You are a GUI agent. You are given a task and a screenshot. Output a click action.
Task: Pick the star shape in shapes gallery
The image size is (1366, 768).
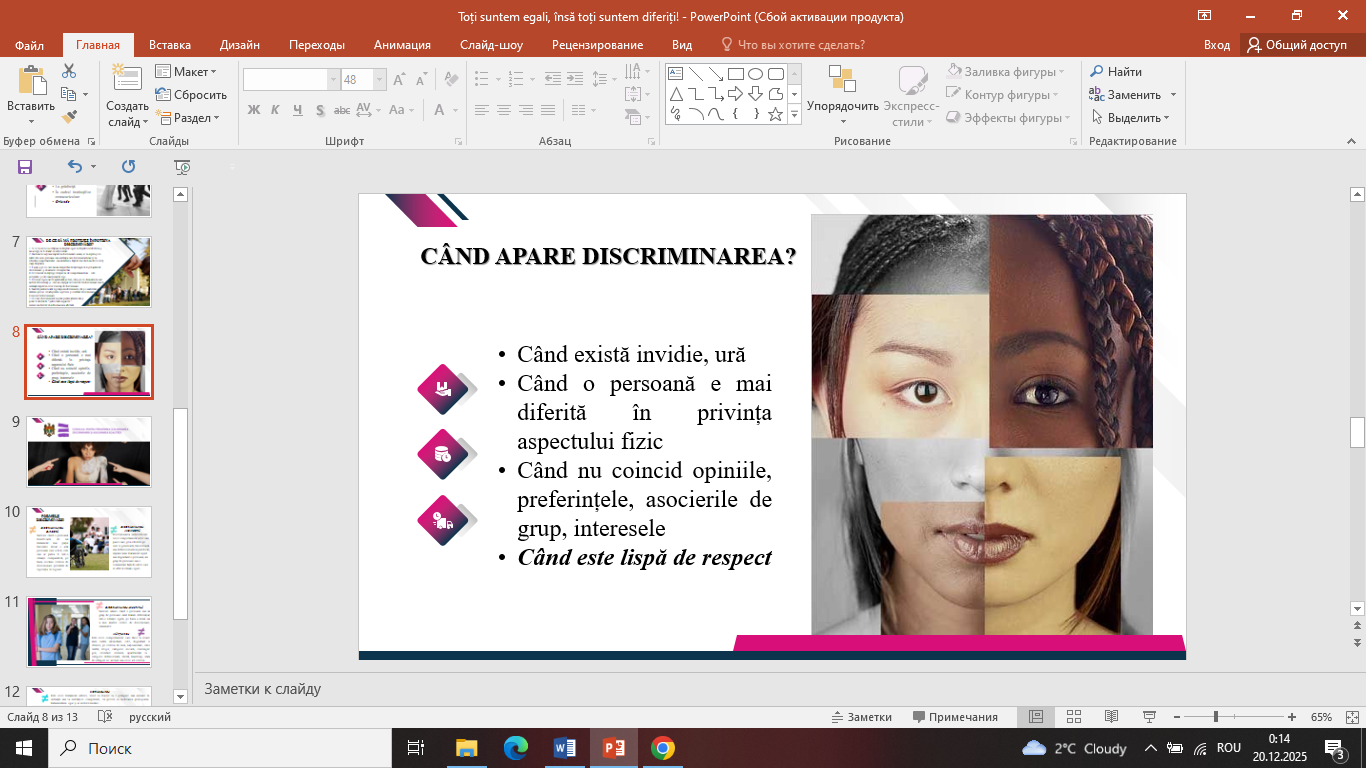coord(775,114)
